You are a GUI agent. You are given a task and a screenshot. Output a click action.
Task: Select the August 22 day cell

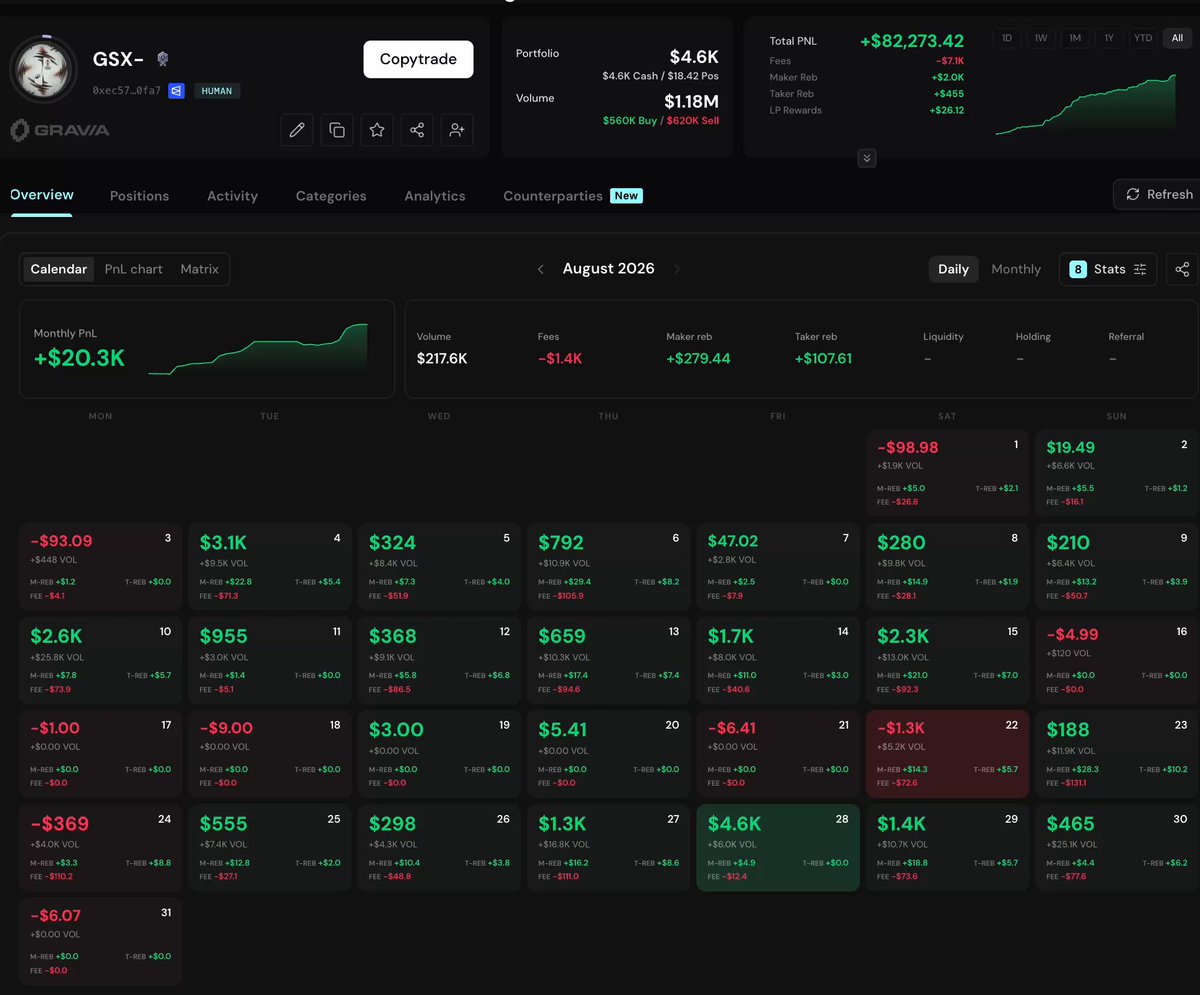[x=947, y=753]
